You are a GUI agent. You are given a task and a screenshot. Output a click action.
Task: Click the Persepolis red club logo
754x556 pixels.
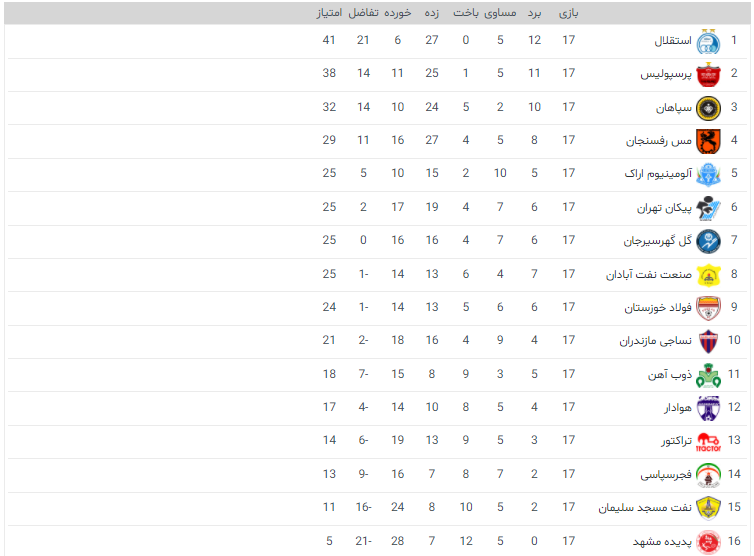click(708, 75)
